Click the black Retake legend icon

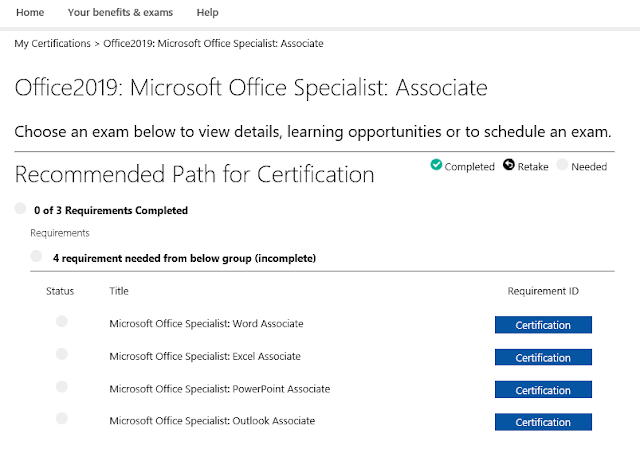point(508,165)
